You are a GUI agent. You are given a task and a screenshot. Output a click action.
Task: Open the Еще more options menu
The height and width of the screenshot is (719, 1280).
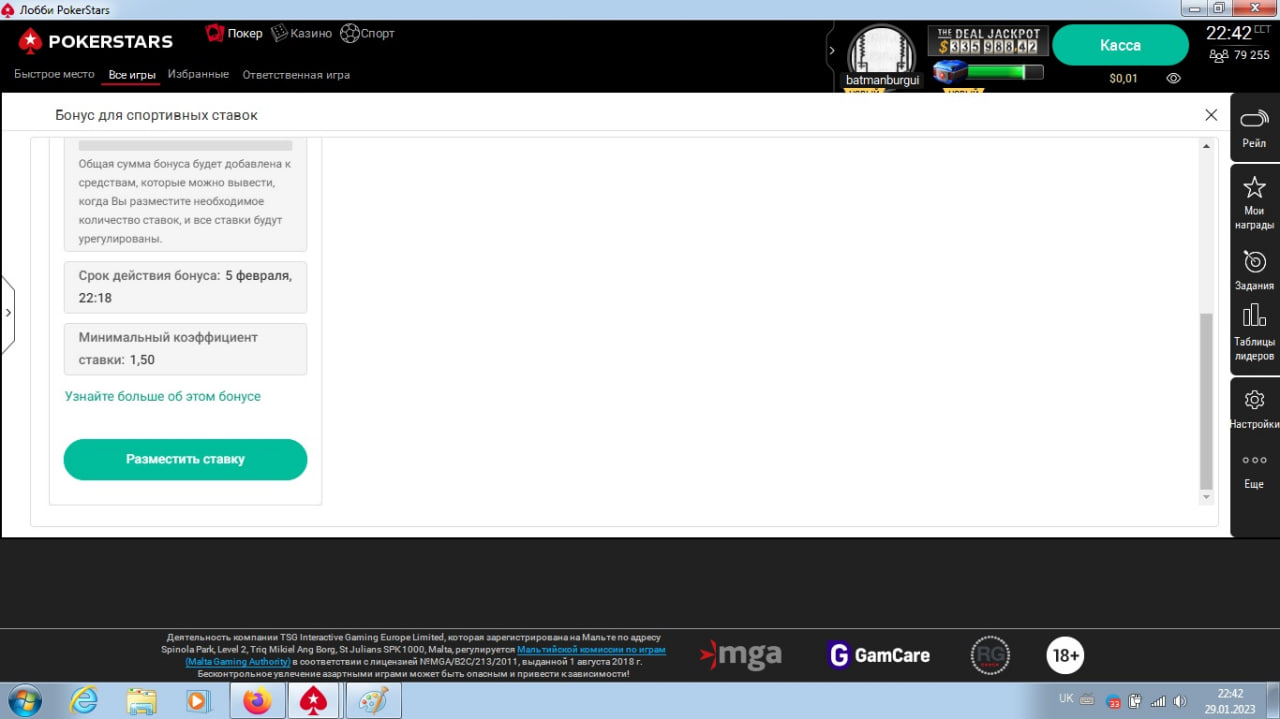point(1254,470)
